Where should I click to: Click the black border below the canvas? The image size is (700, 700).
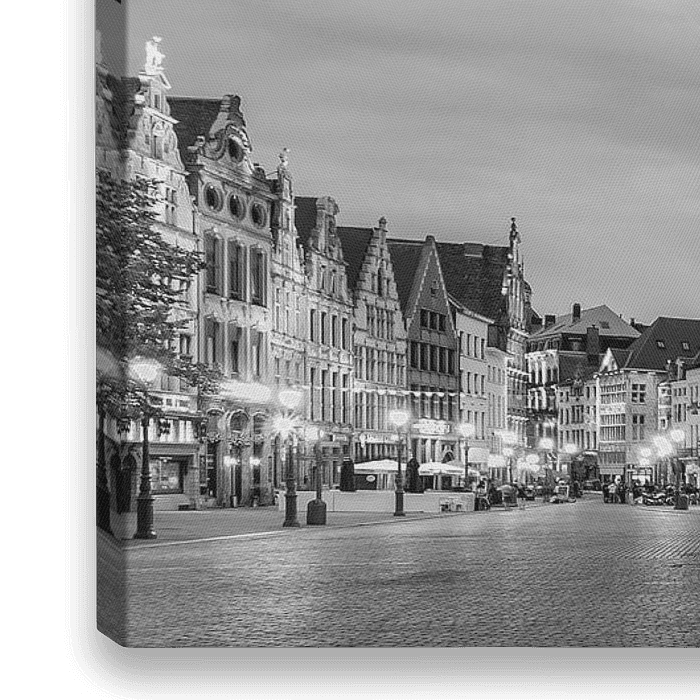(x=400, y=675)
